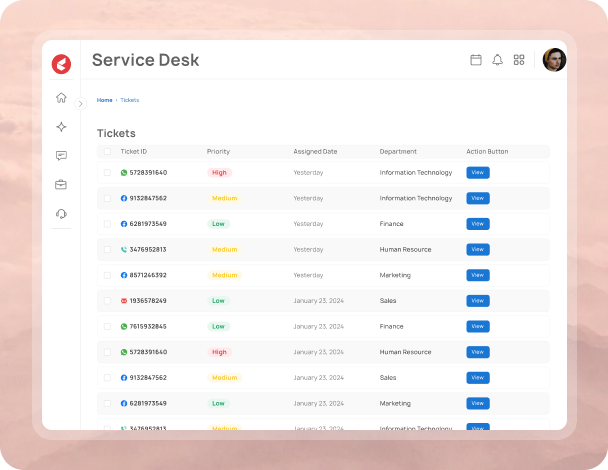The height and width of the screenshot is (470, 608).
Task: Click the Priority column header
Action: (218, 152)
